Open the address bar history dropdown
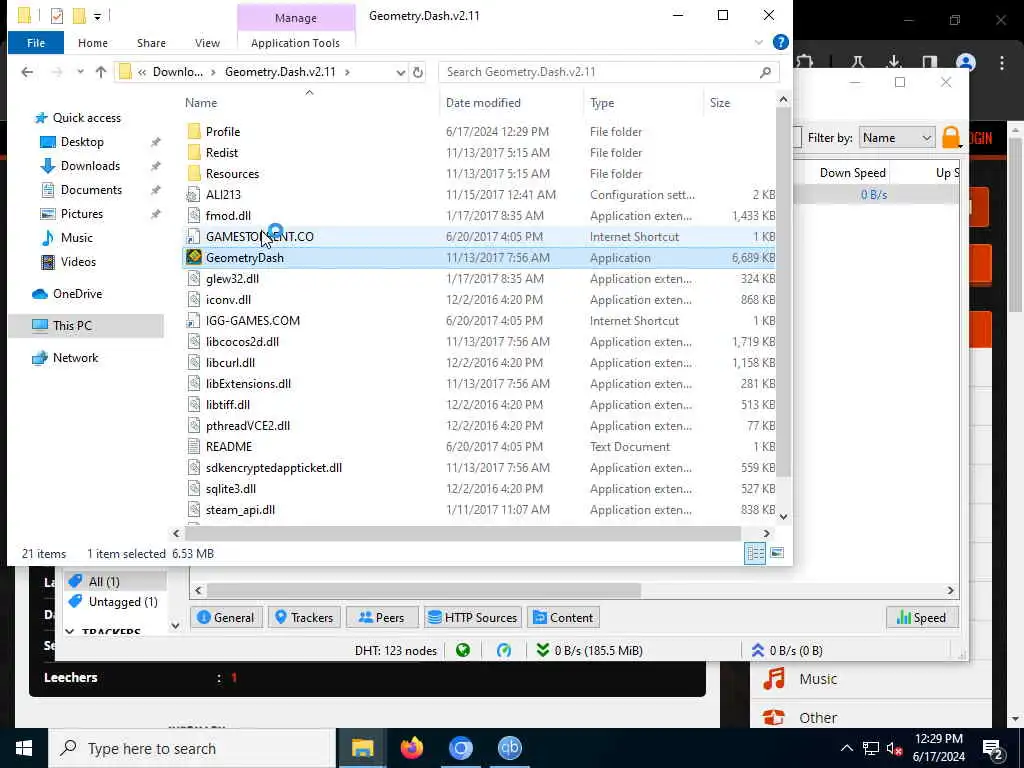The image size is (1024, 768). [x=400, y=72]
